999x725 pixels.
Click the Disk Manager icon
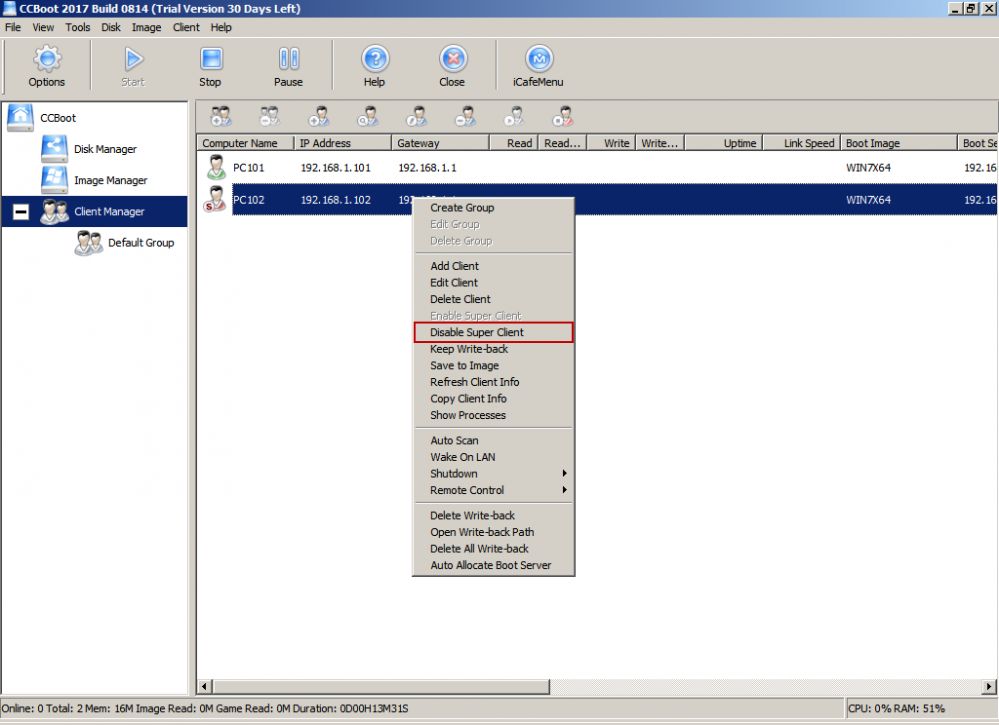point(54,148)
